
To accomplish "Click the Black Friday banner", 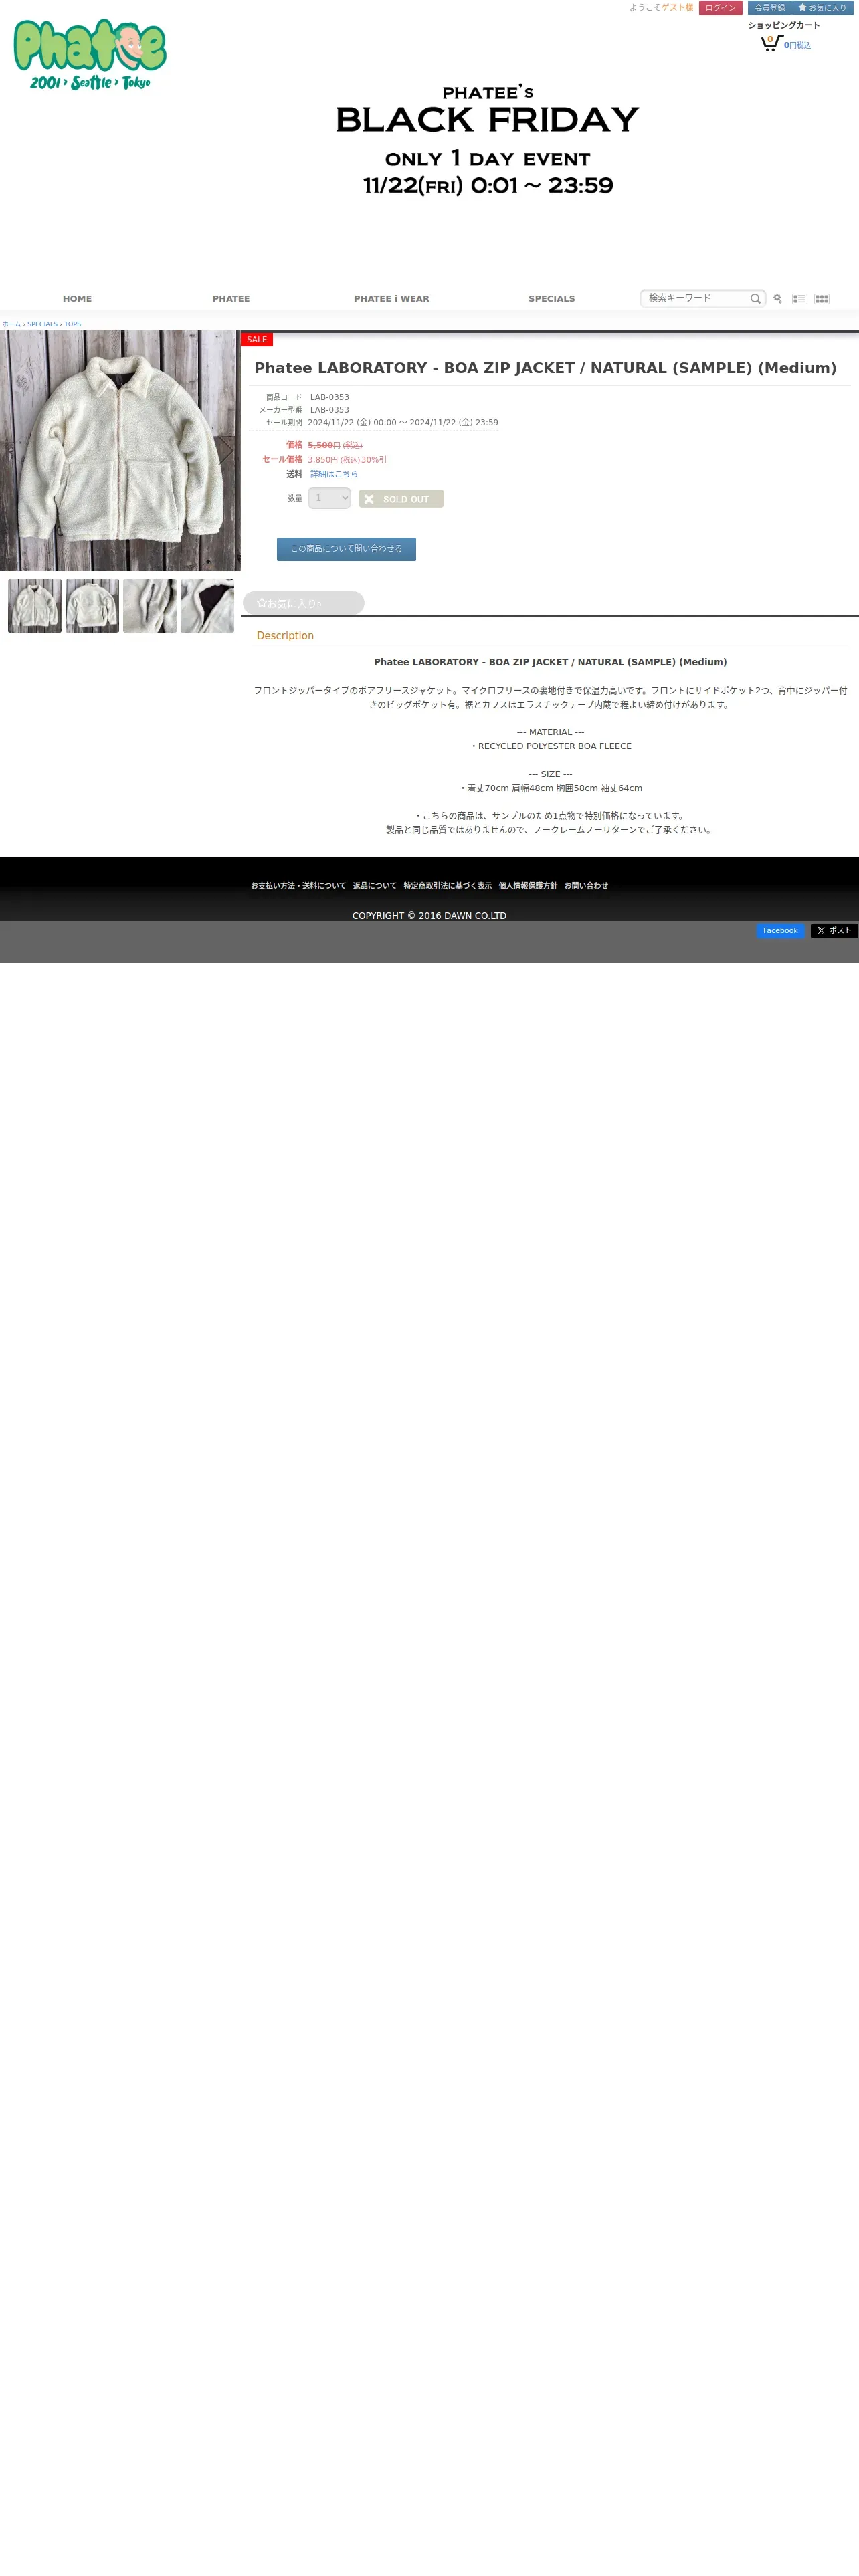I will pyautogui.click(x=487, y=140).
